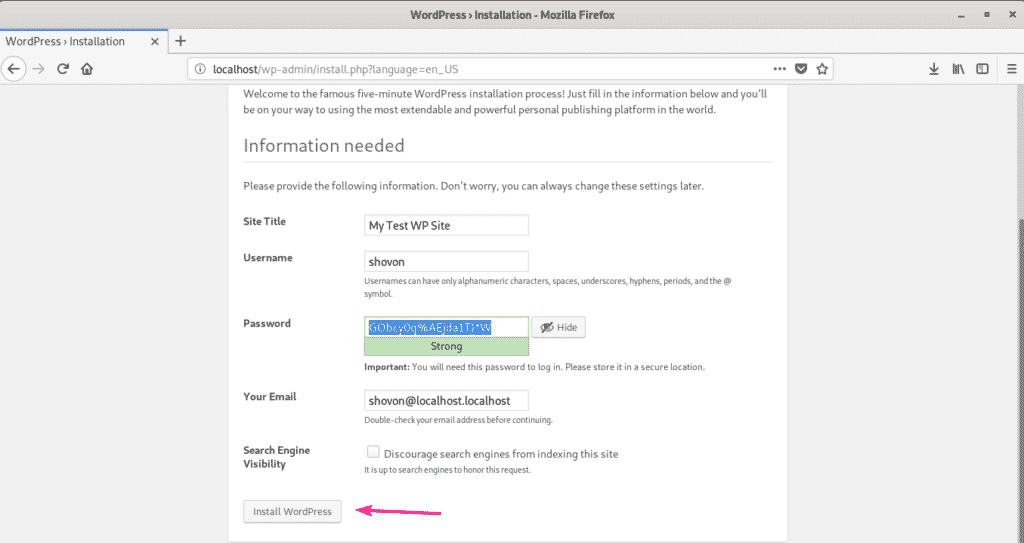Hide the password with Hide button

(558, 328)
